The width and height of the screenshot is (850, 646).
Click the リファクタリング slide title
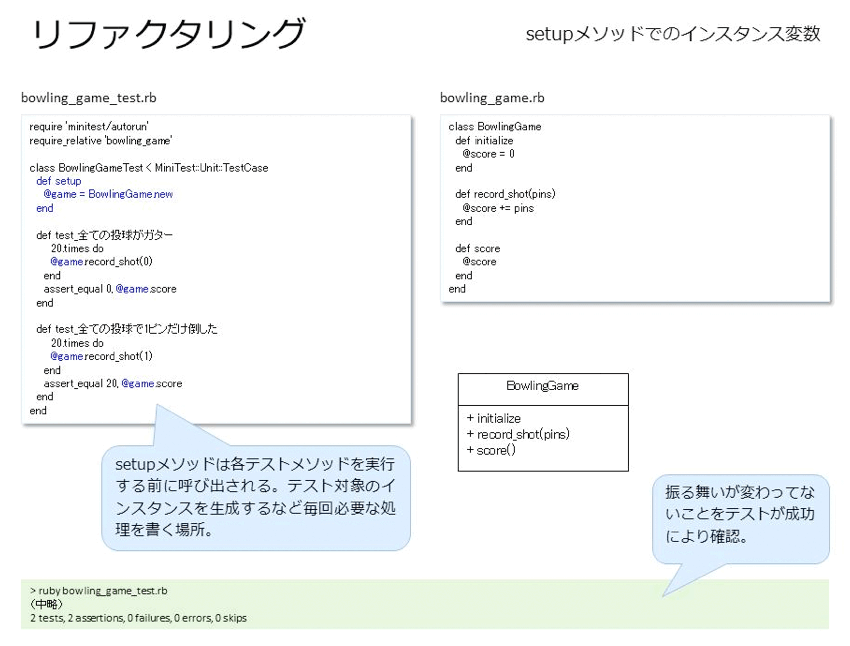click(169, 34)
